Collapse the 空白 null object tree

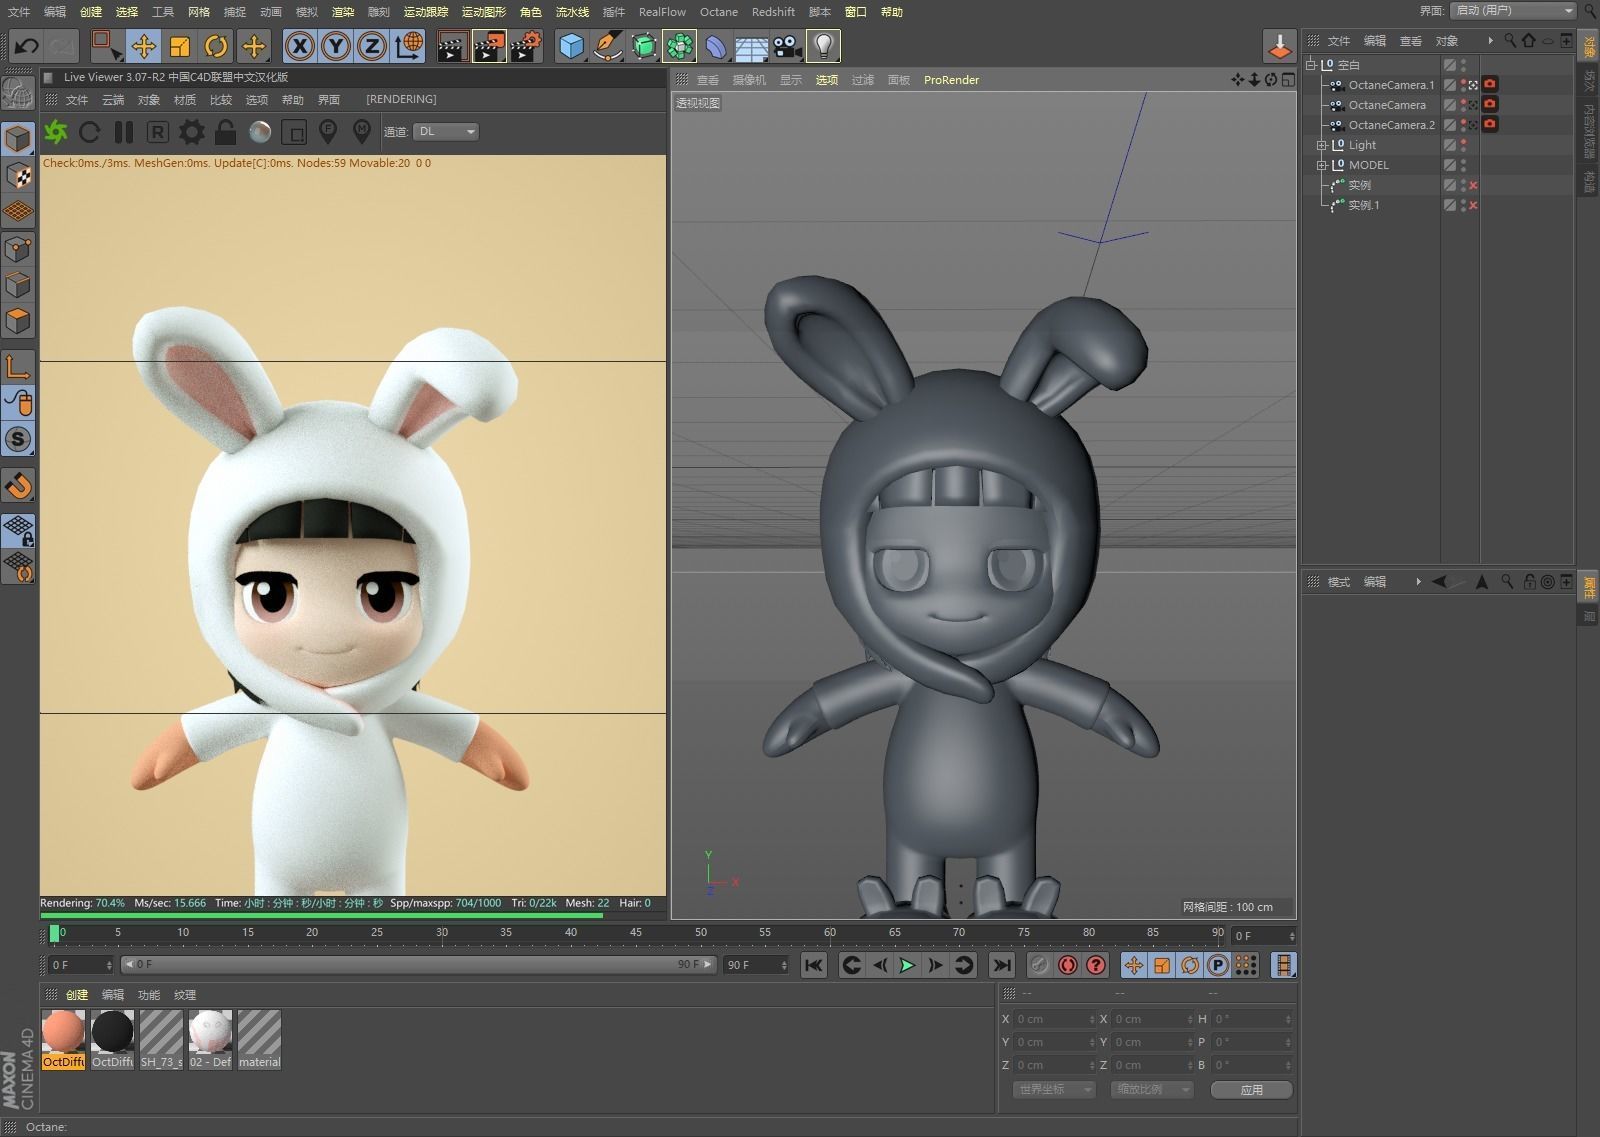(x=1311, y=65)
